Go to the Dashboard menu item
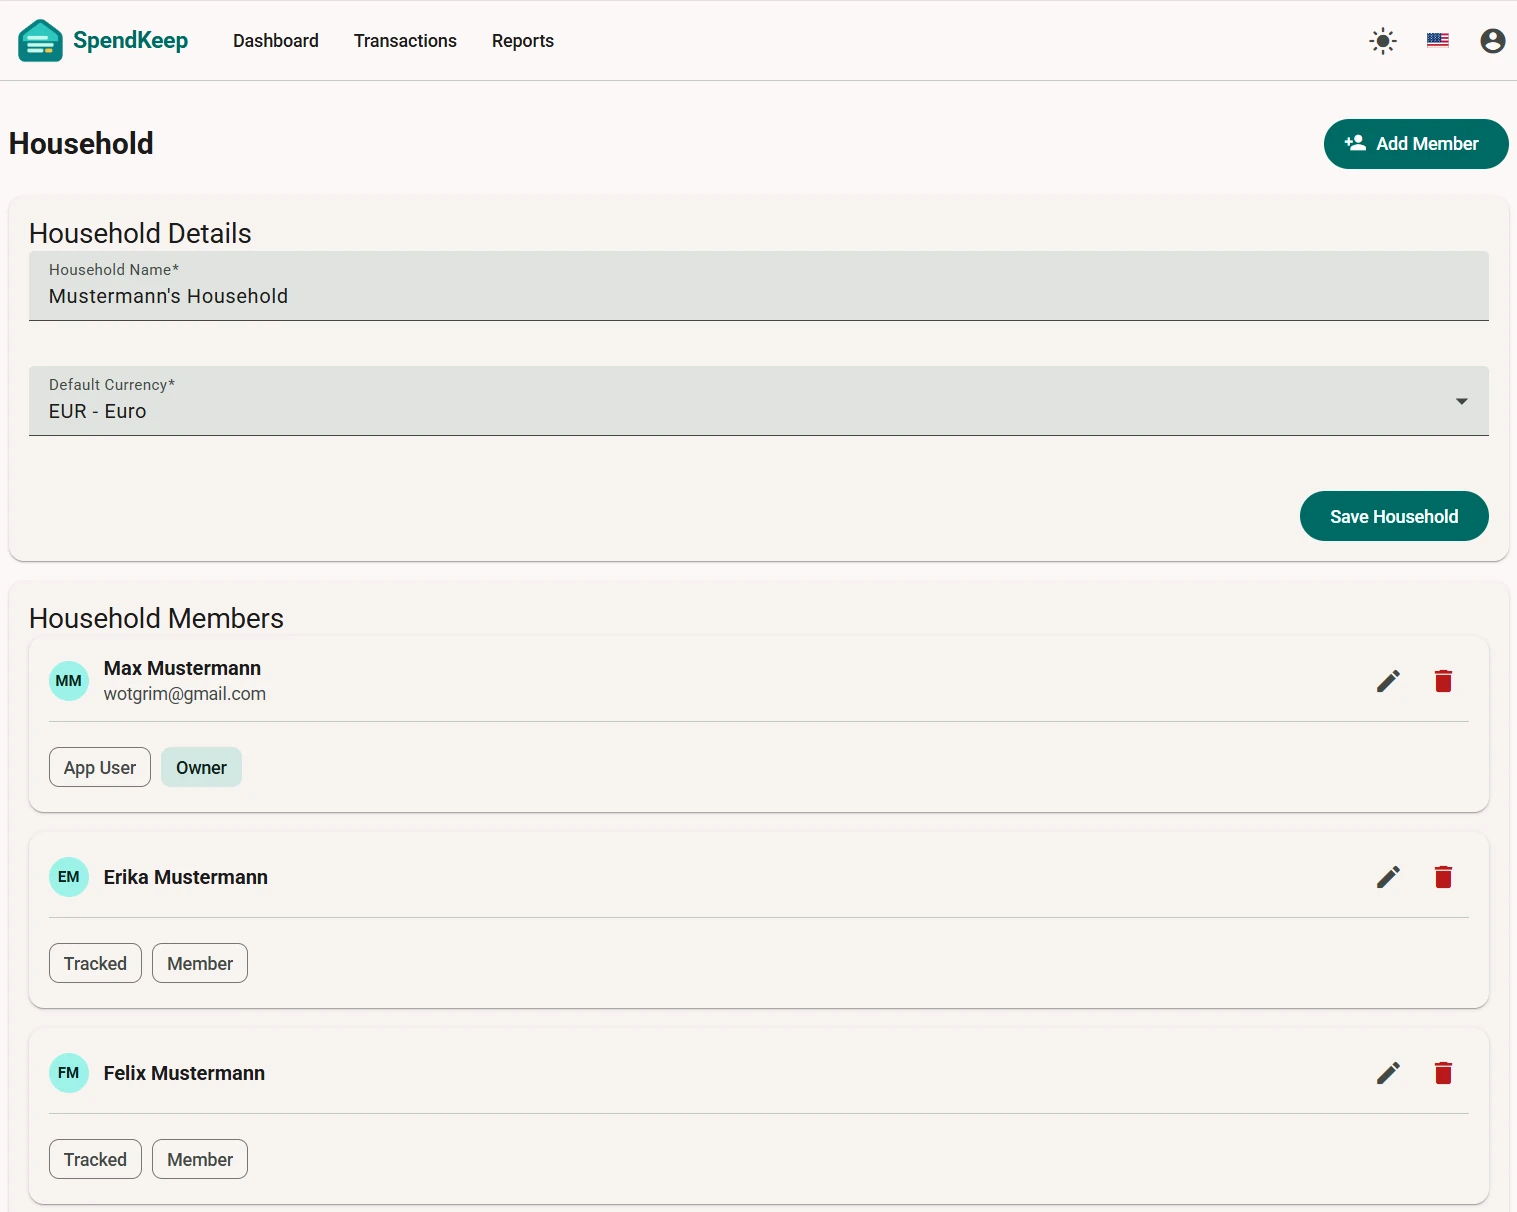The image size is (1517, 1212). [x=276, y=41]
